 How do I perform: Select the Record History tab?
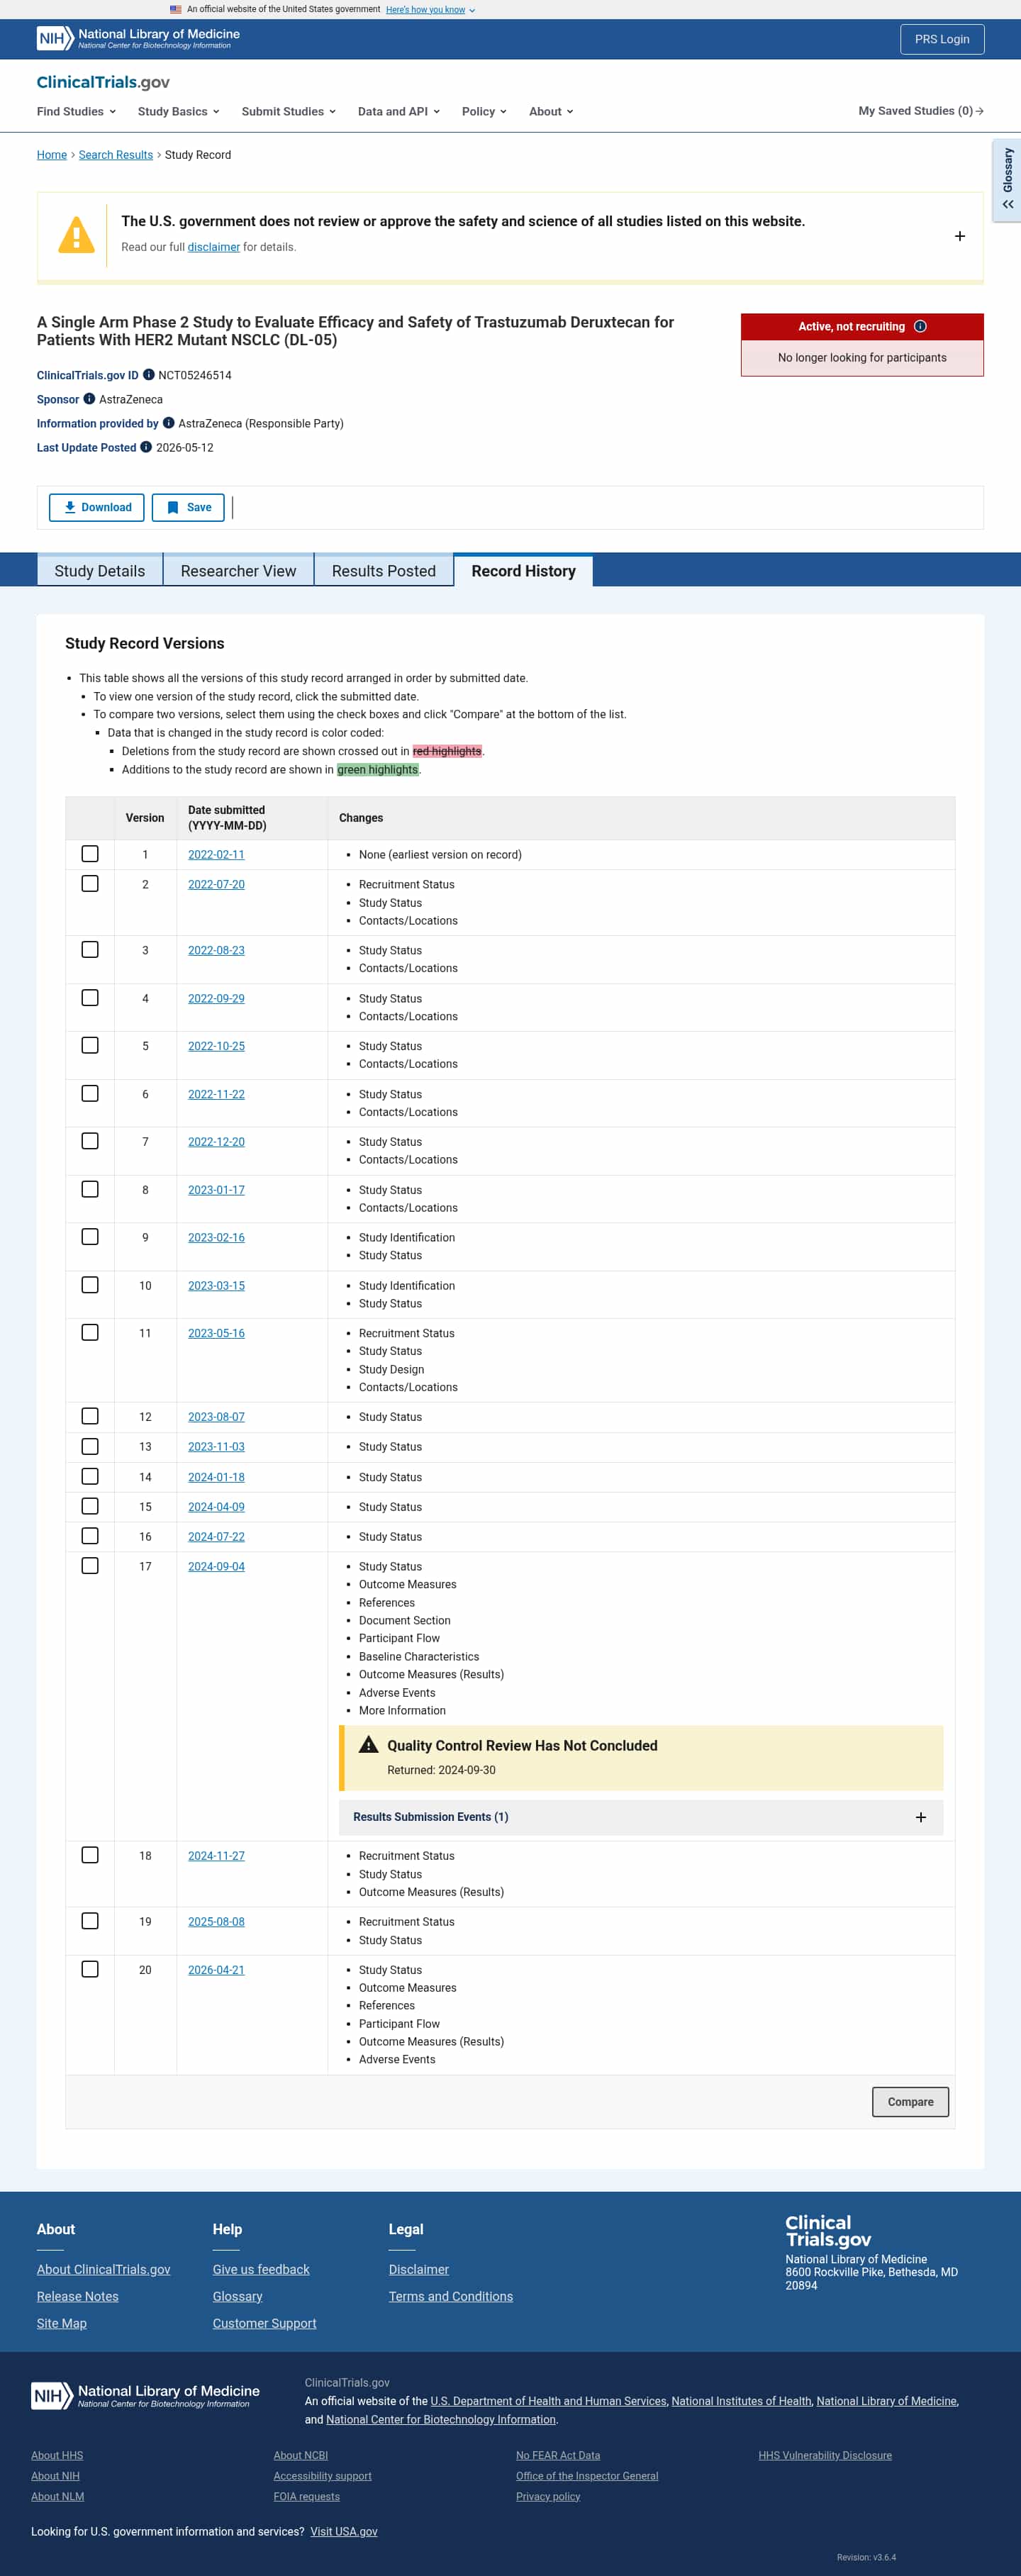point(523,570)
